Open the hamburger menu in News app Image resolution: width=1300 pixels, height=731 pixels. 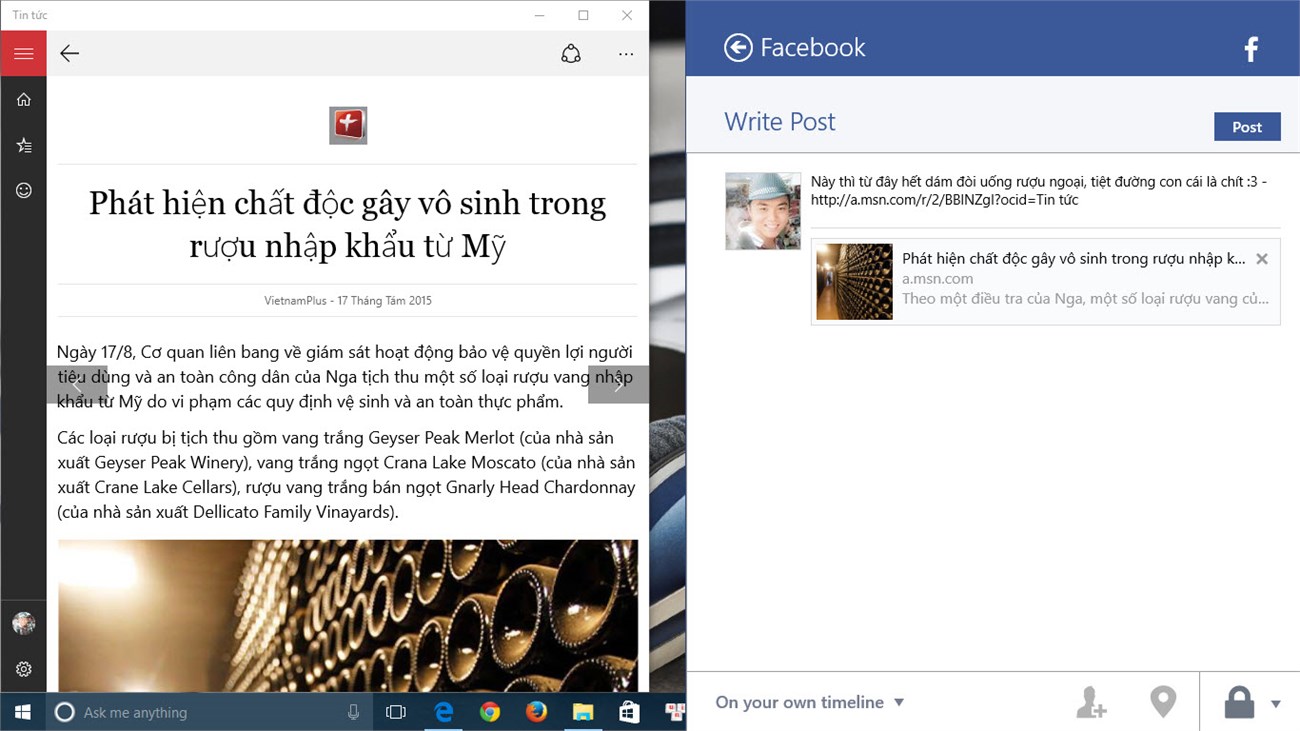pyautogui.click(x=23, y=53)
